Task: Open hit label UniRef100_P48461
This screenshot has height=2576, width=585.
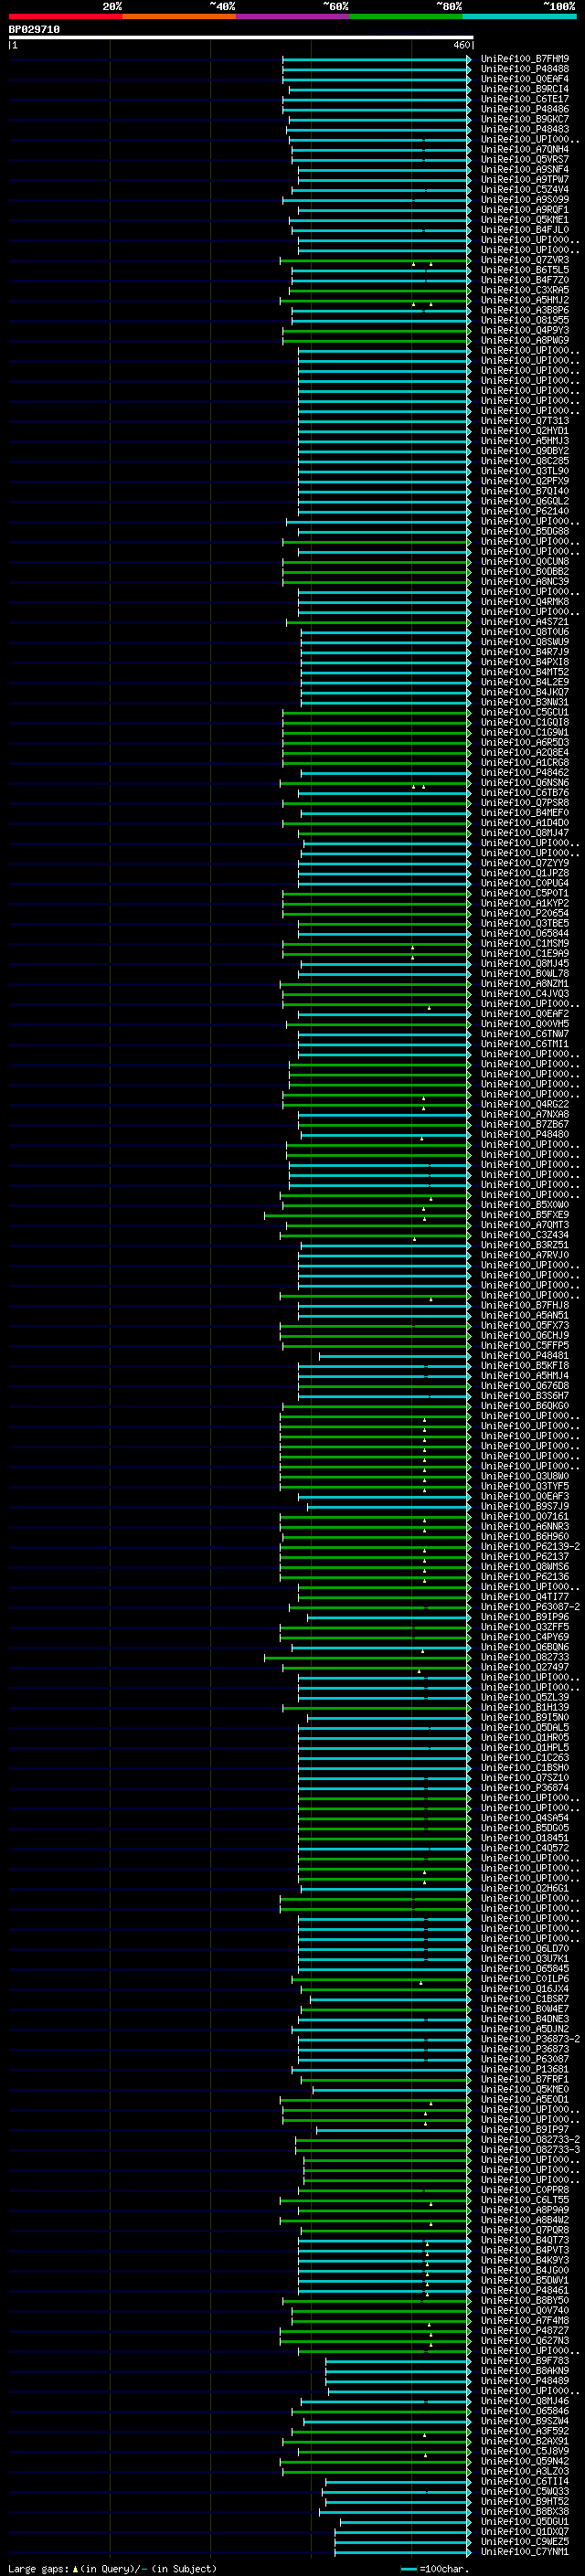Action: pyautogui.click(x=524, y=2290)
